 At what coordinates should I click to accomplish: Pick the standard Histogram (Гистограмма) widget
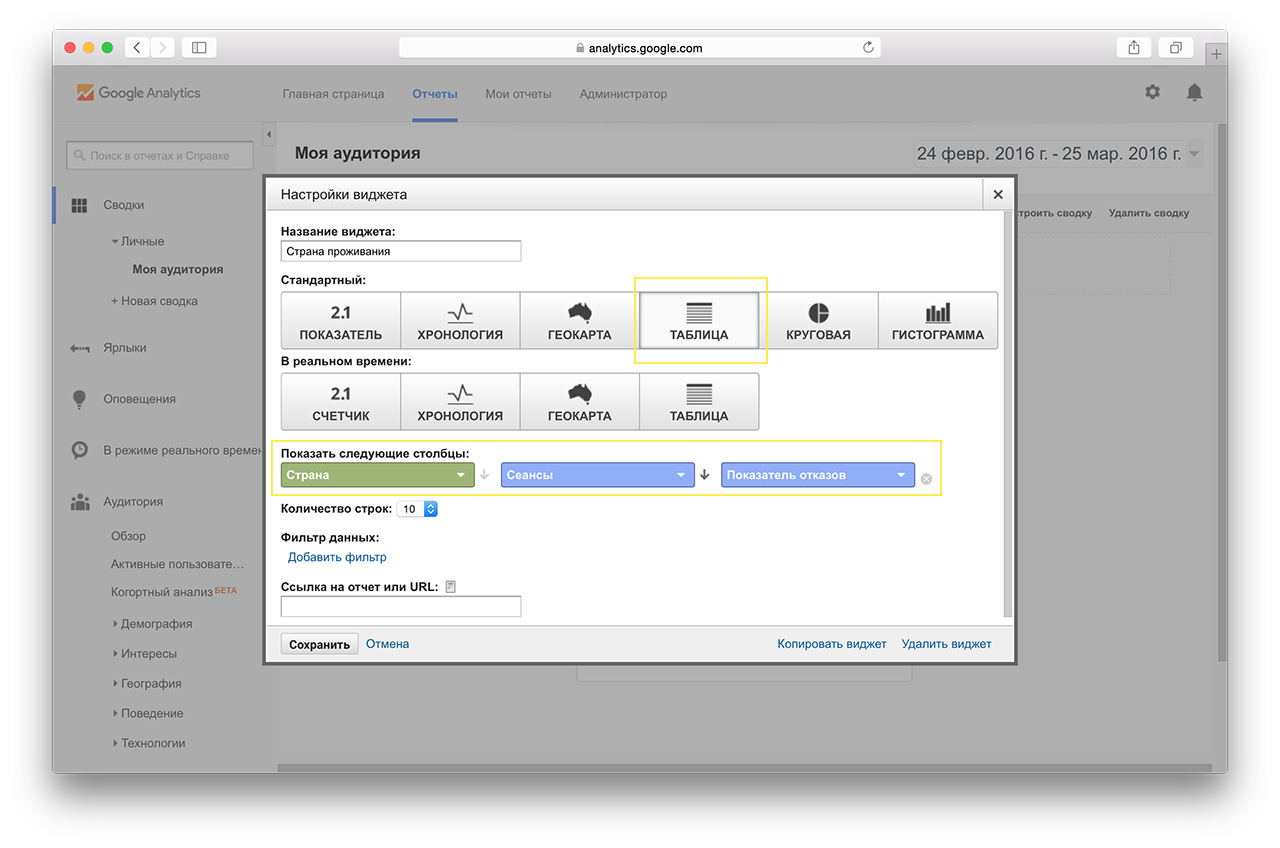point(937,321)
